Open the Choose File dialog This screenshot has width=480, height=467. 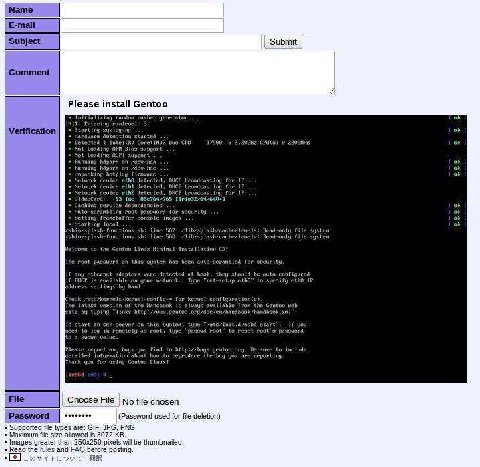point(91,400)
